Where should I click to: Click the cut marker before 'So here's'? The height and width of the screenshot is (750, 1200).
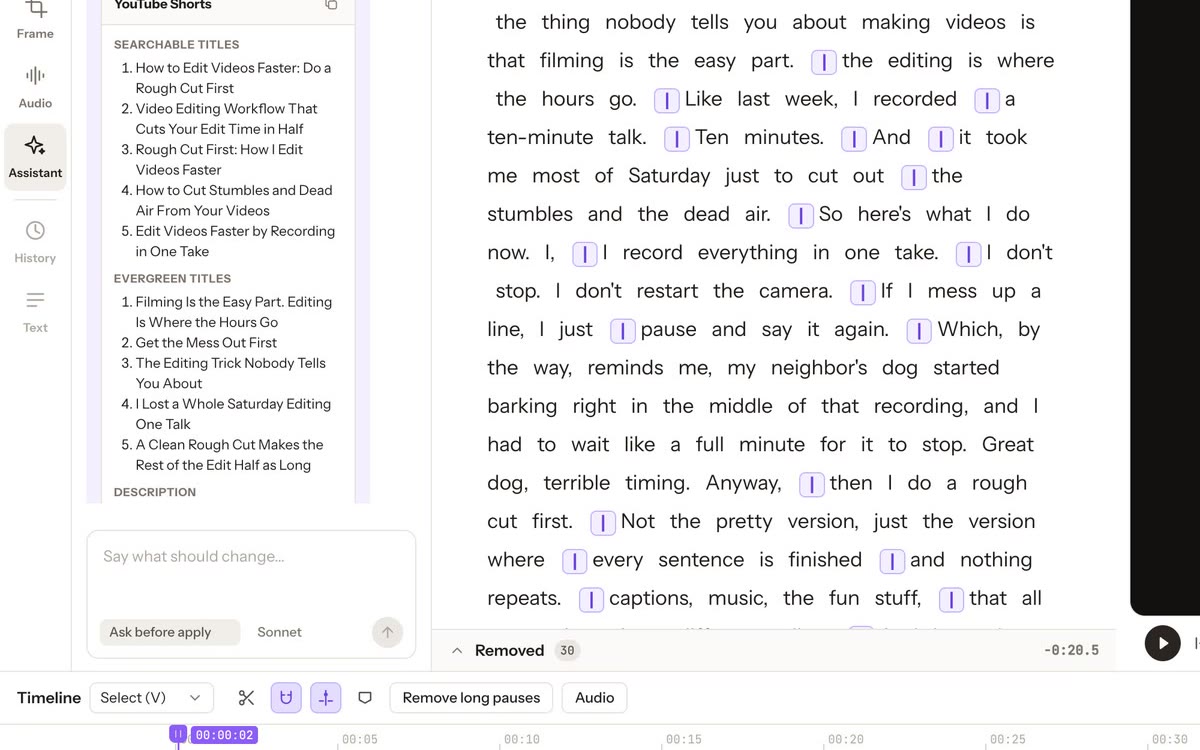point(801,216)
